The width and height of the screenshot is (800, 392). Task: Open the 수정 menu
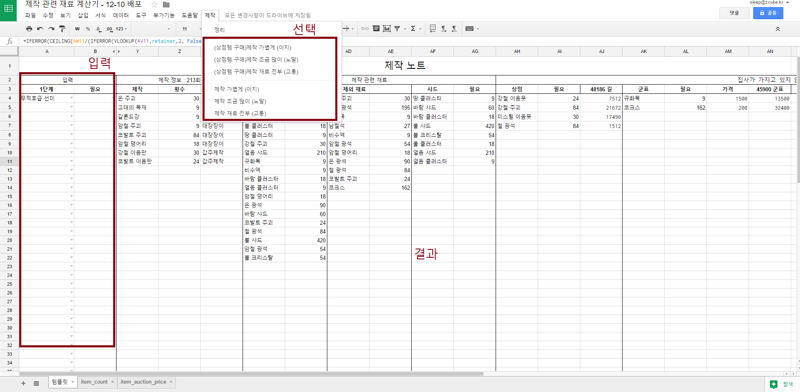(x=48, y=15)
